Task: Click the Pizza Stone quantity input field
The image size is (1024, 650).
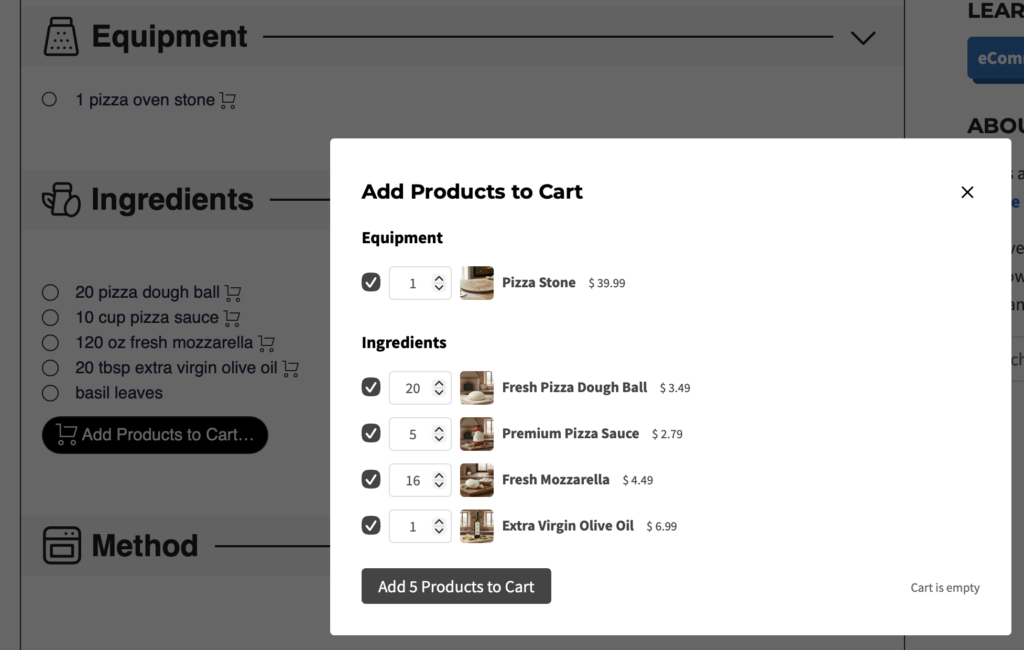Action: [x=412, y=283]
